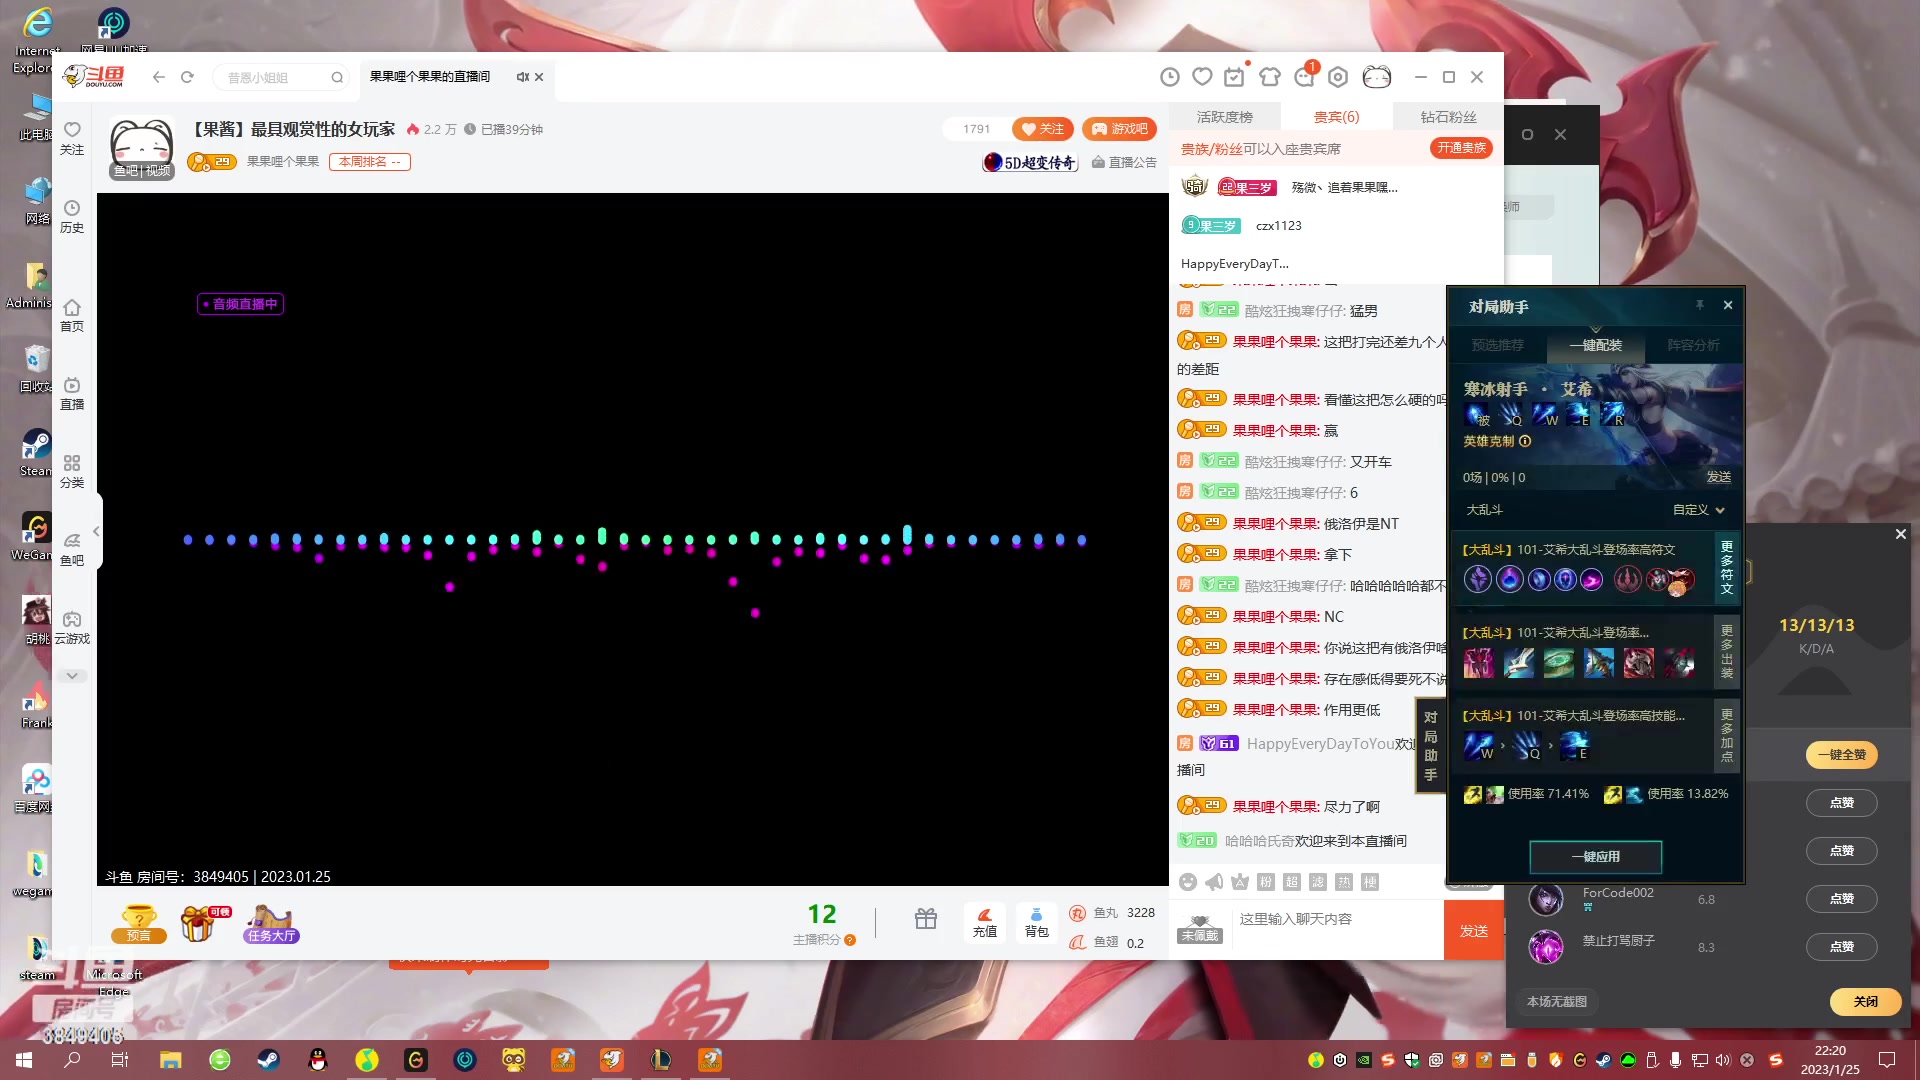
Task: Open QQ penguin icon in taskbar
Action: (x=318, y=1060)
